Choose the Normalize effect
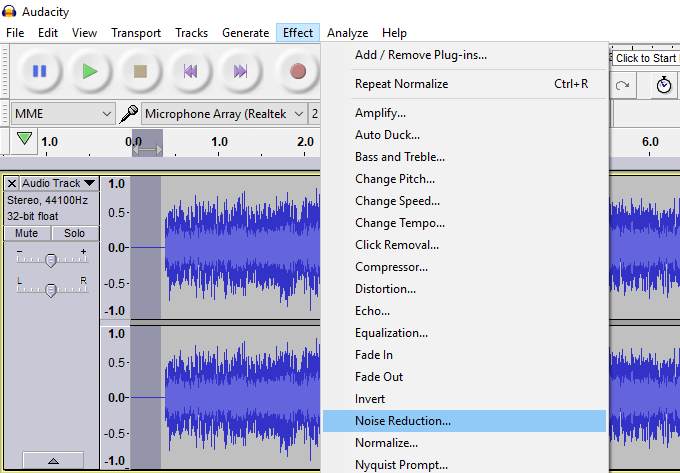Viewport: 680px width, 473px height. pos(464,443)
